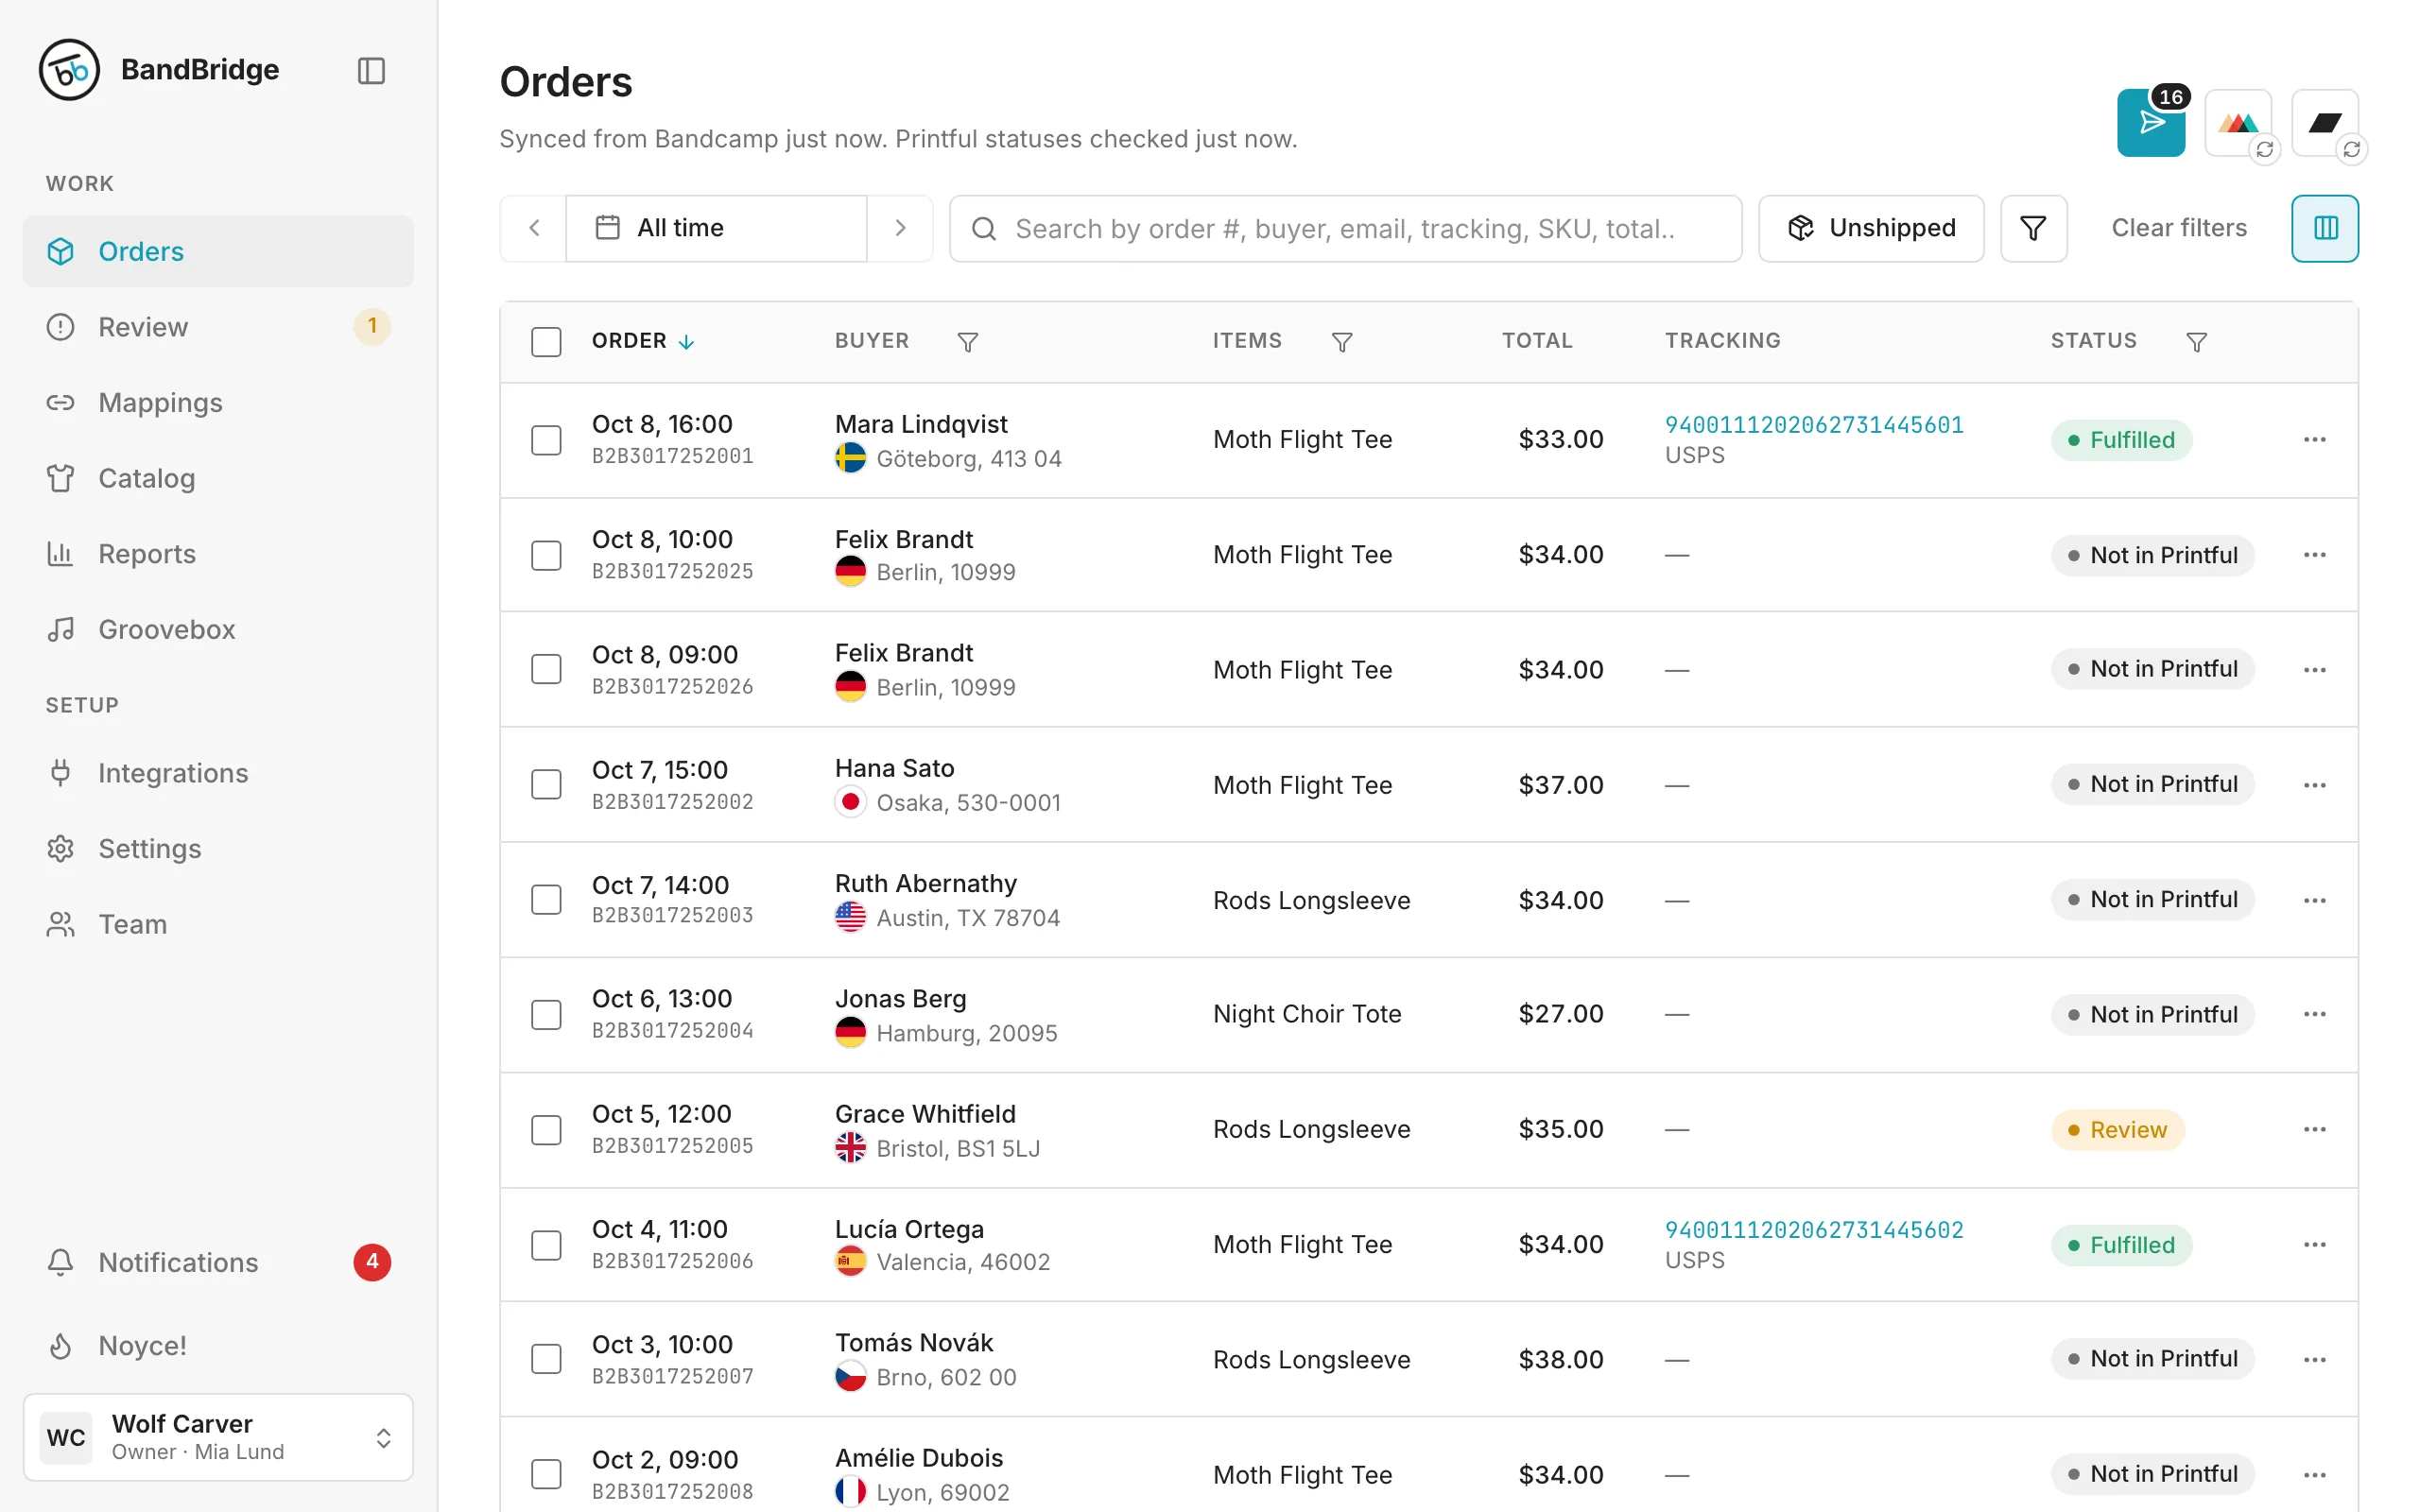Go to next date range

click(900, 228)
